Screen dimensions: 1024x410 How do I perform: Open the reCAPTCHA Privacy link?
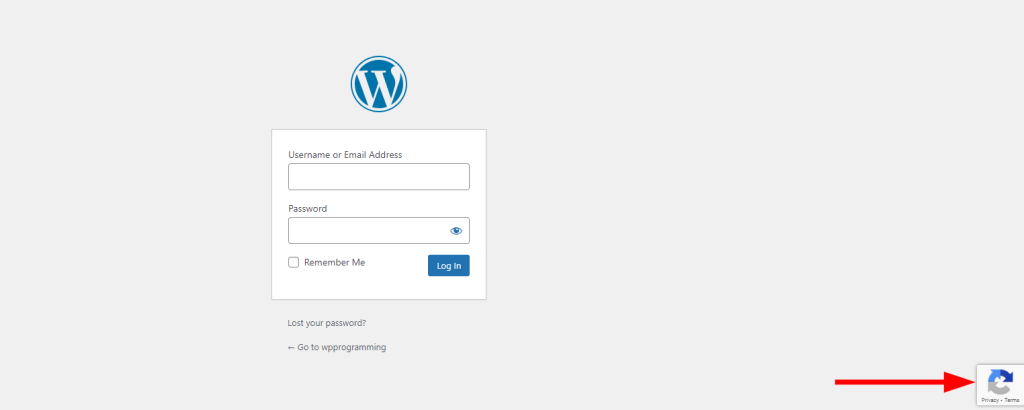pos(989,400)
